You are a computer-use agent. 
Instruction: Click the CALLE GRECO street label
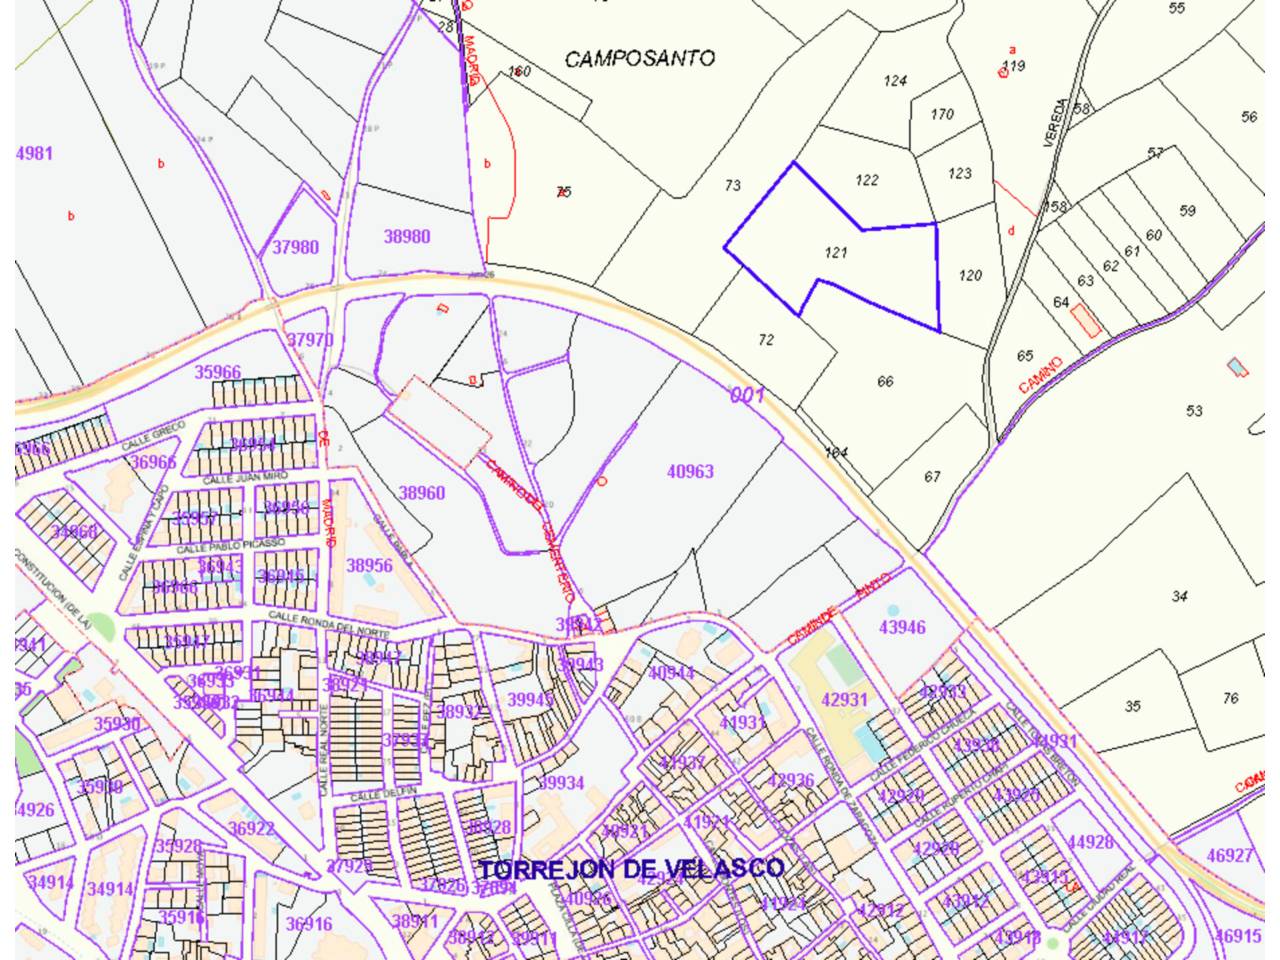click(x=154, y=435)
